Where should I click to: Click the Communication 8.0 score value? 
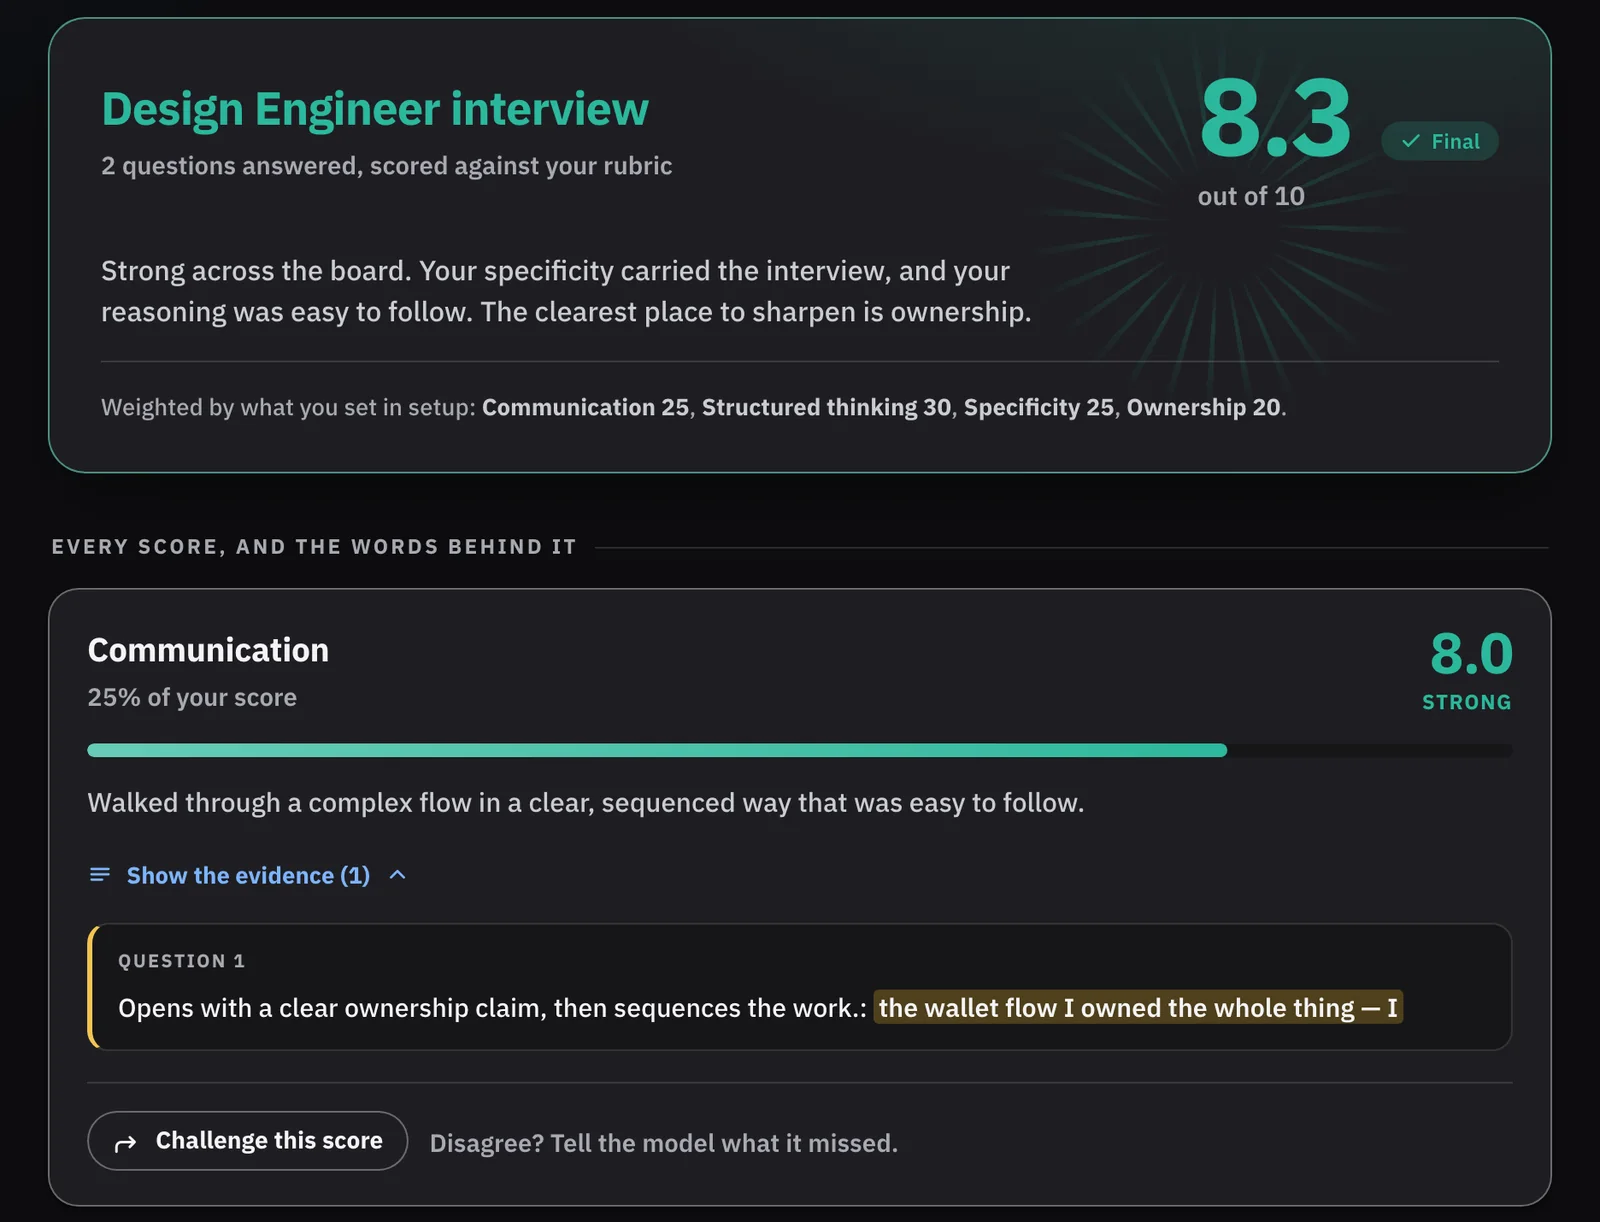pos(1471,654)
